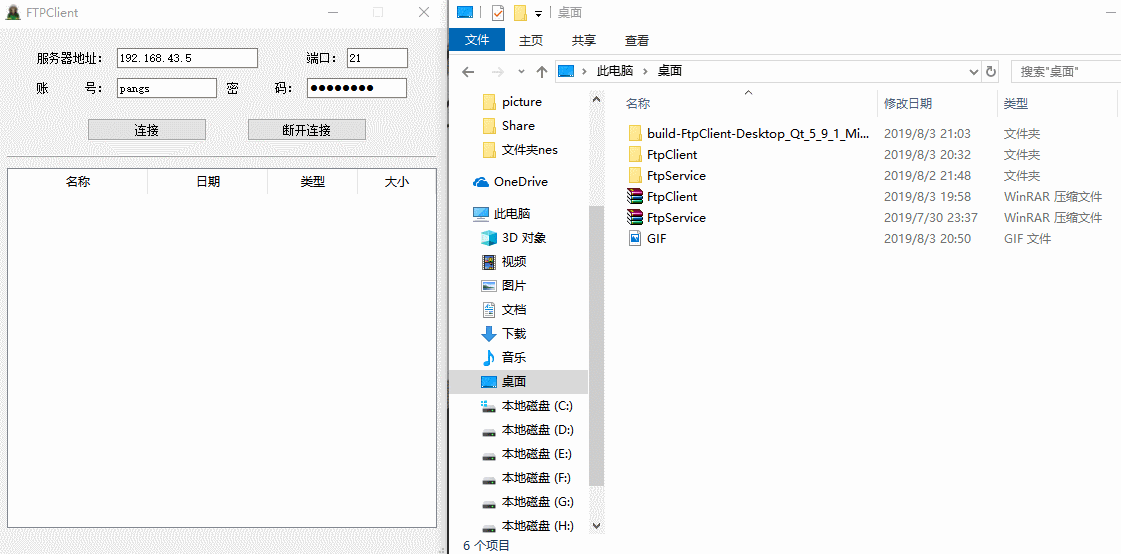This screenshot has height=554, width=1121.
Task: Sort Explorer files by 类型 column
Action: [1057, 104]
